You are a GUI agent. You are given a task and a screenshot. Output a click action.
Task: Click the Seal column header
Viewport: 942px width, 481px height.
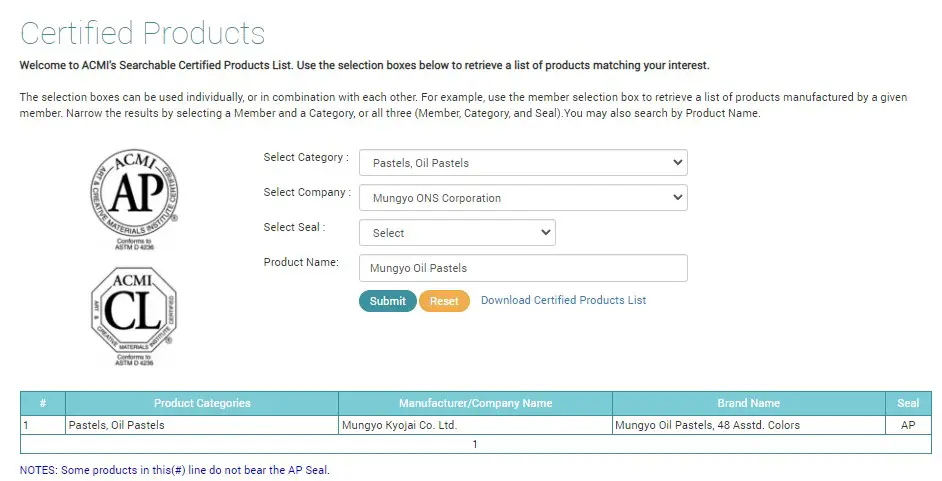[x=908, y=403]
